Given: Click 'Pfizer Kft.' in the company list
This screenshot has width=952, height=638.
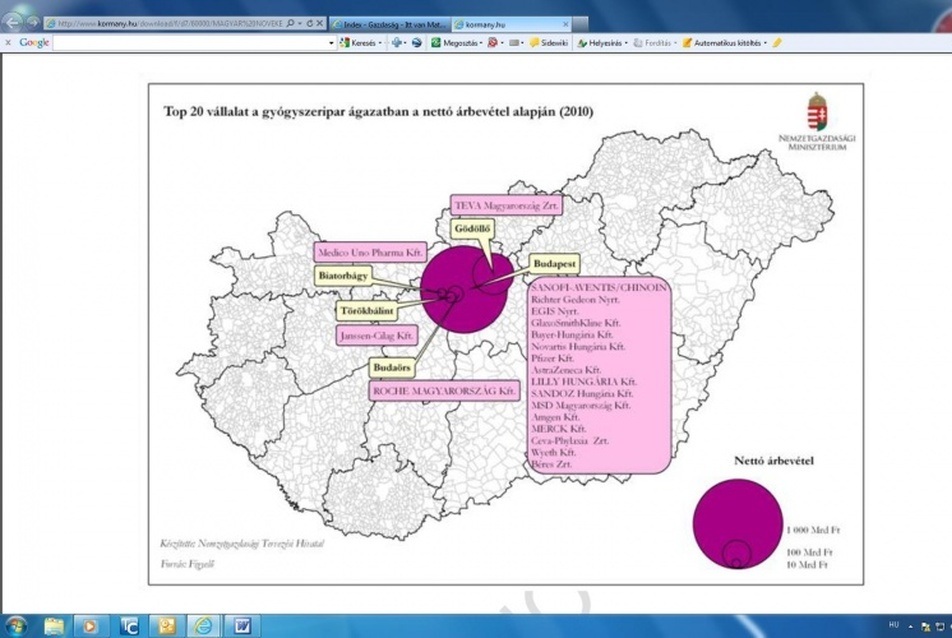Looking at the screenshot, I should click(552, 358).
